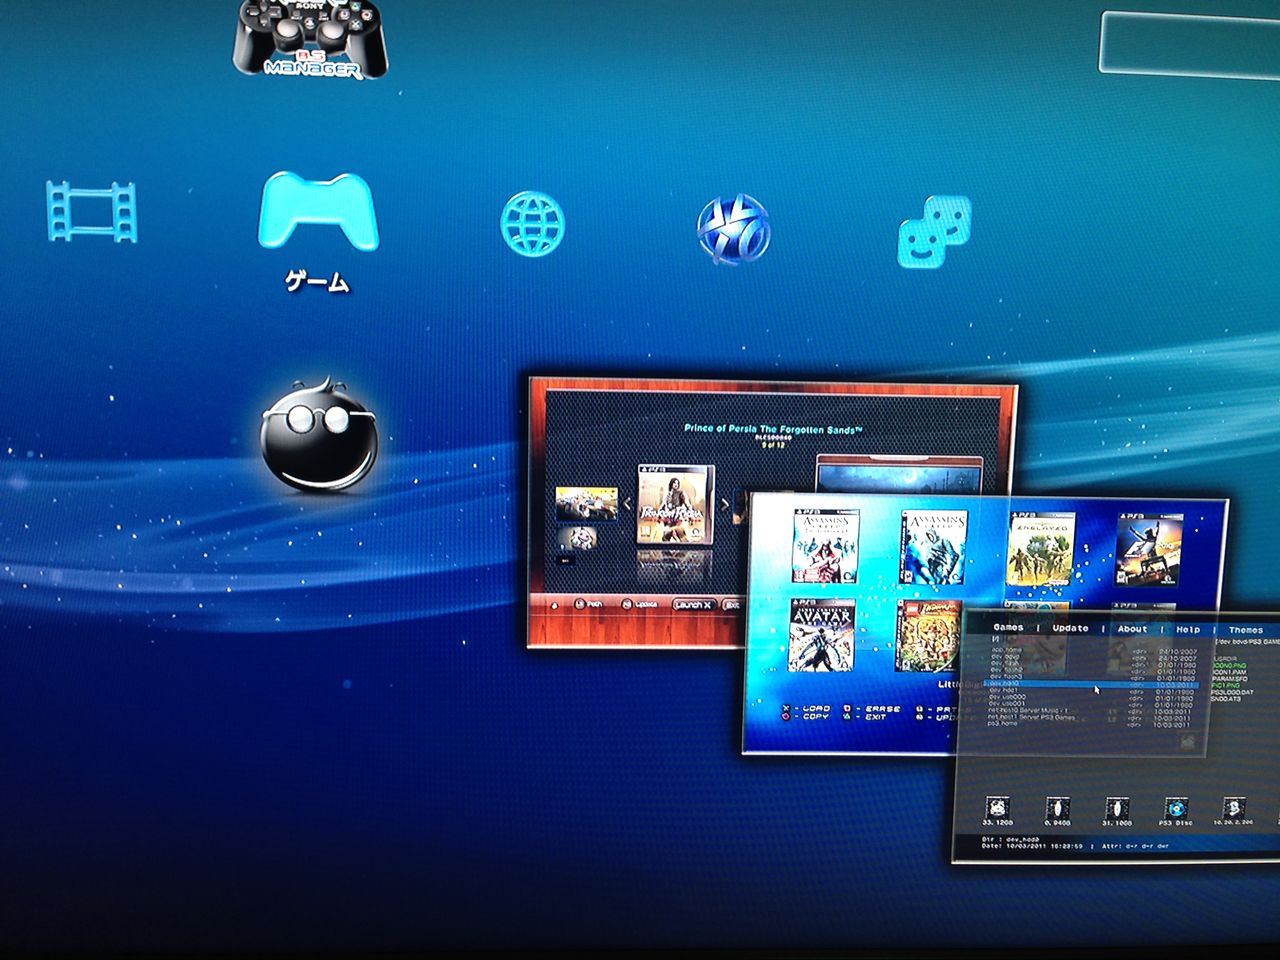Select the first Assassin's Creed white cover

coord(935,548)
